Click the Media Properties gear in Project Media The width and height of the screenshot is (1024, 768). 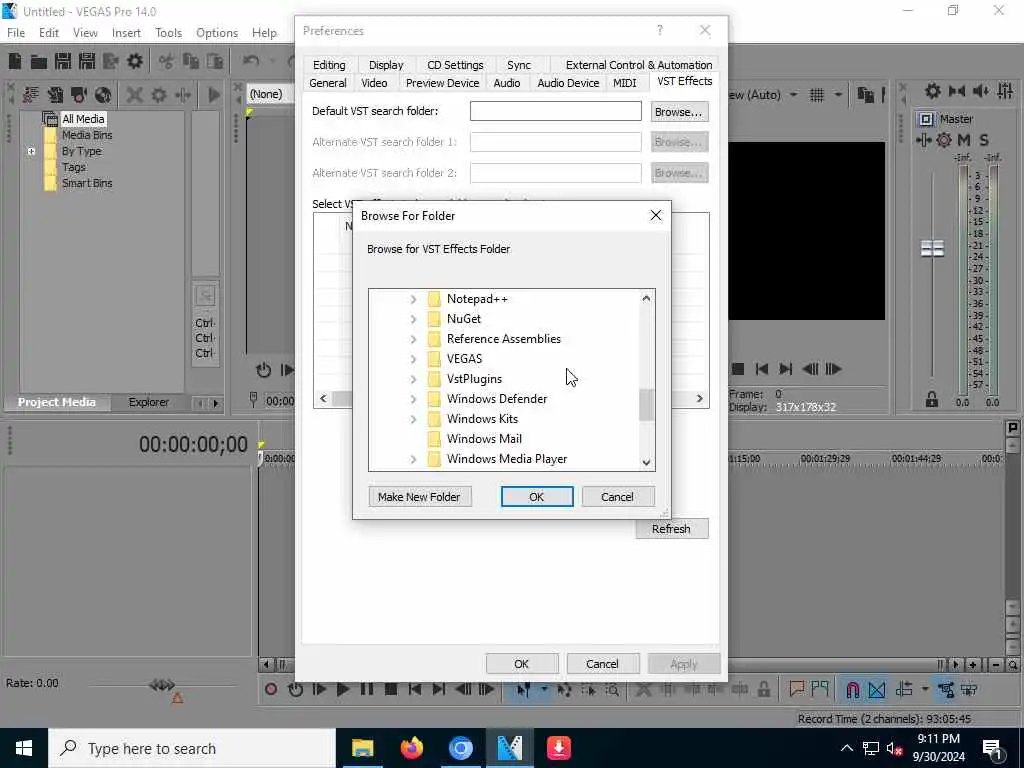click(159, 95)
